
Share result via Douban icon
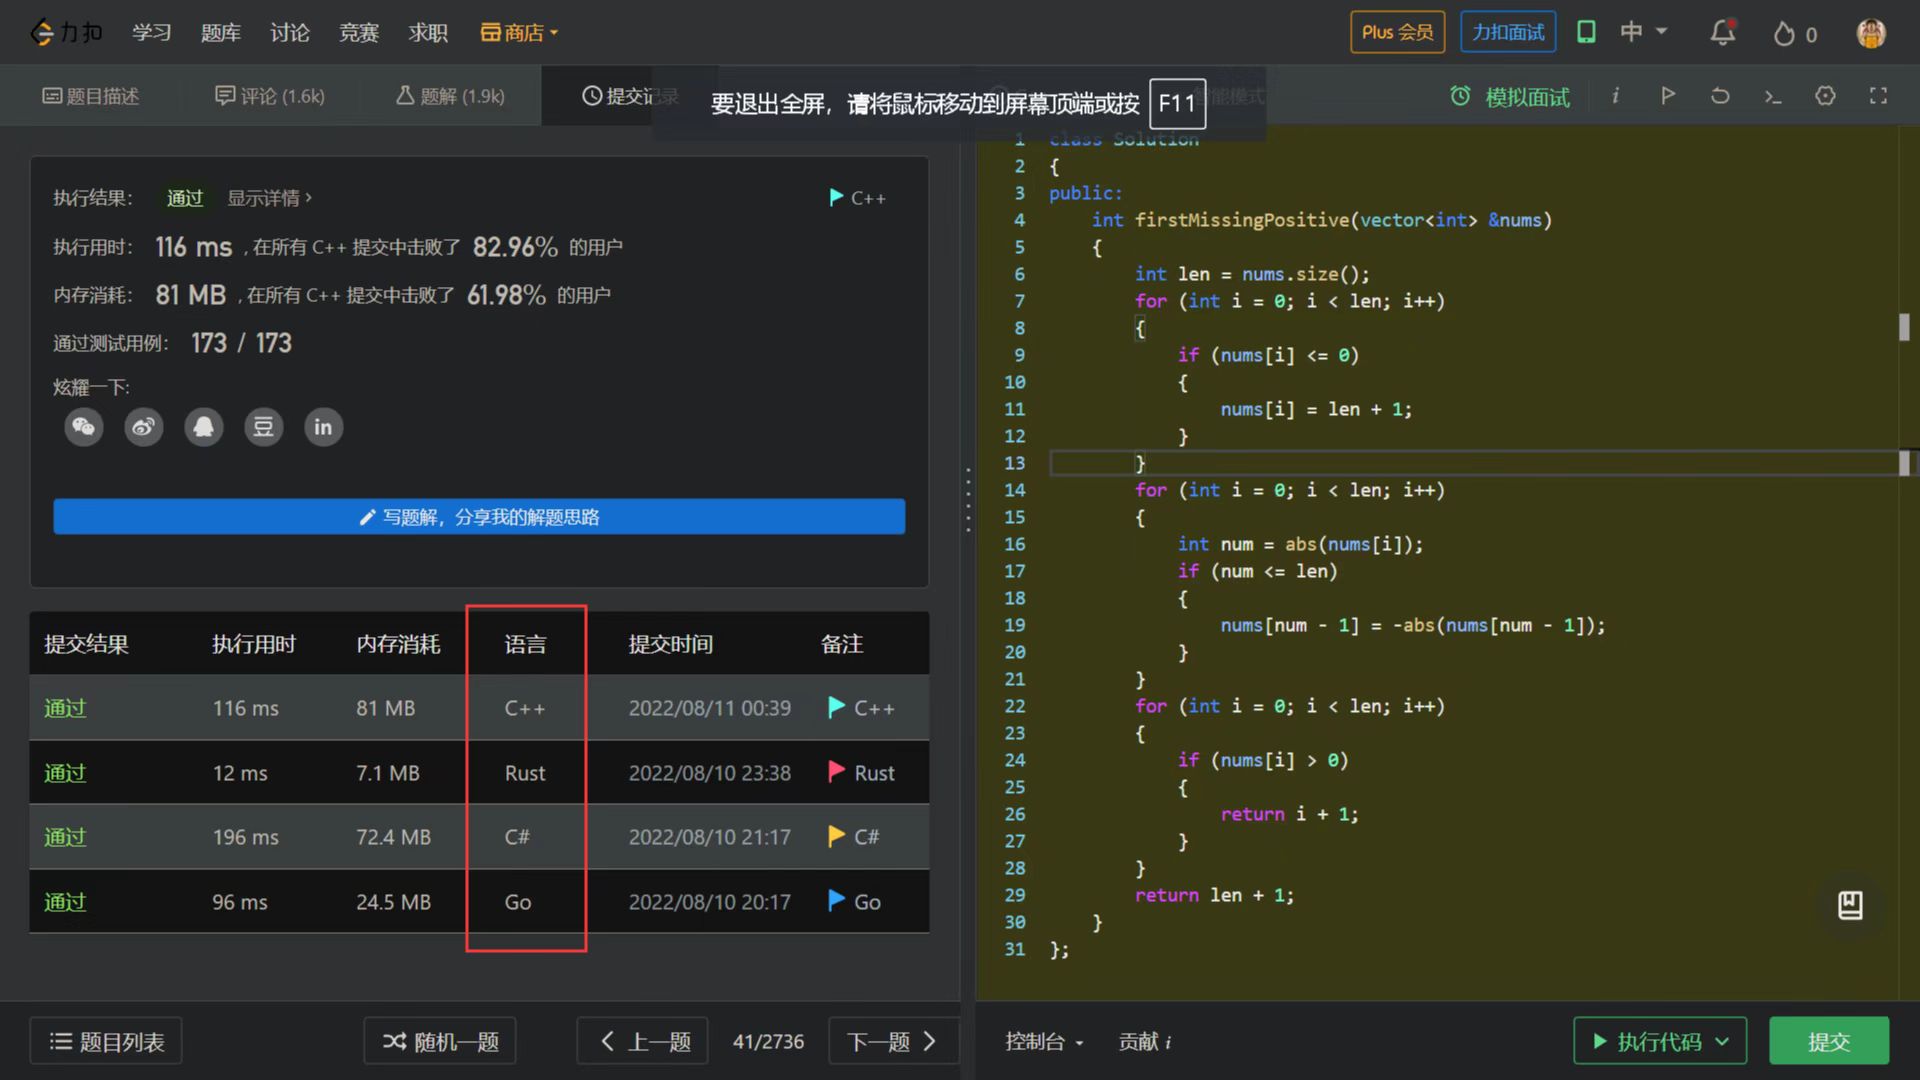pyautogui.click(x=263, y=427)
